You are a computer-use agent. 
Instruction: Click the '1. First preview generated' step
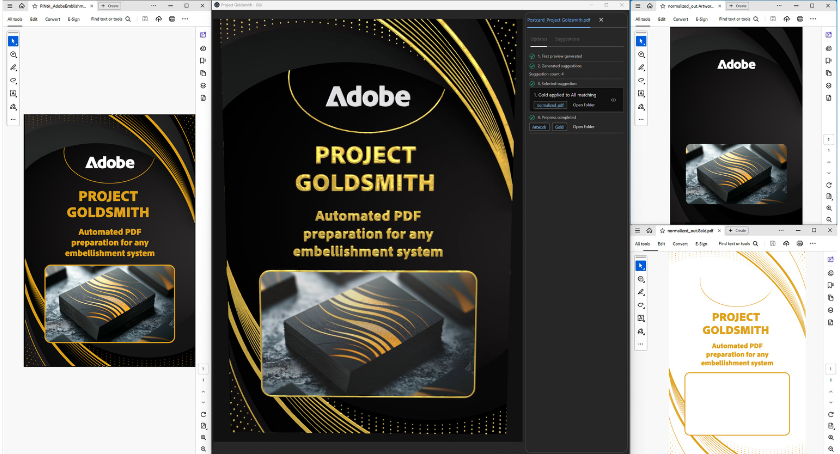tap(559, 56)
